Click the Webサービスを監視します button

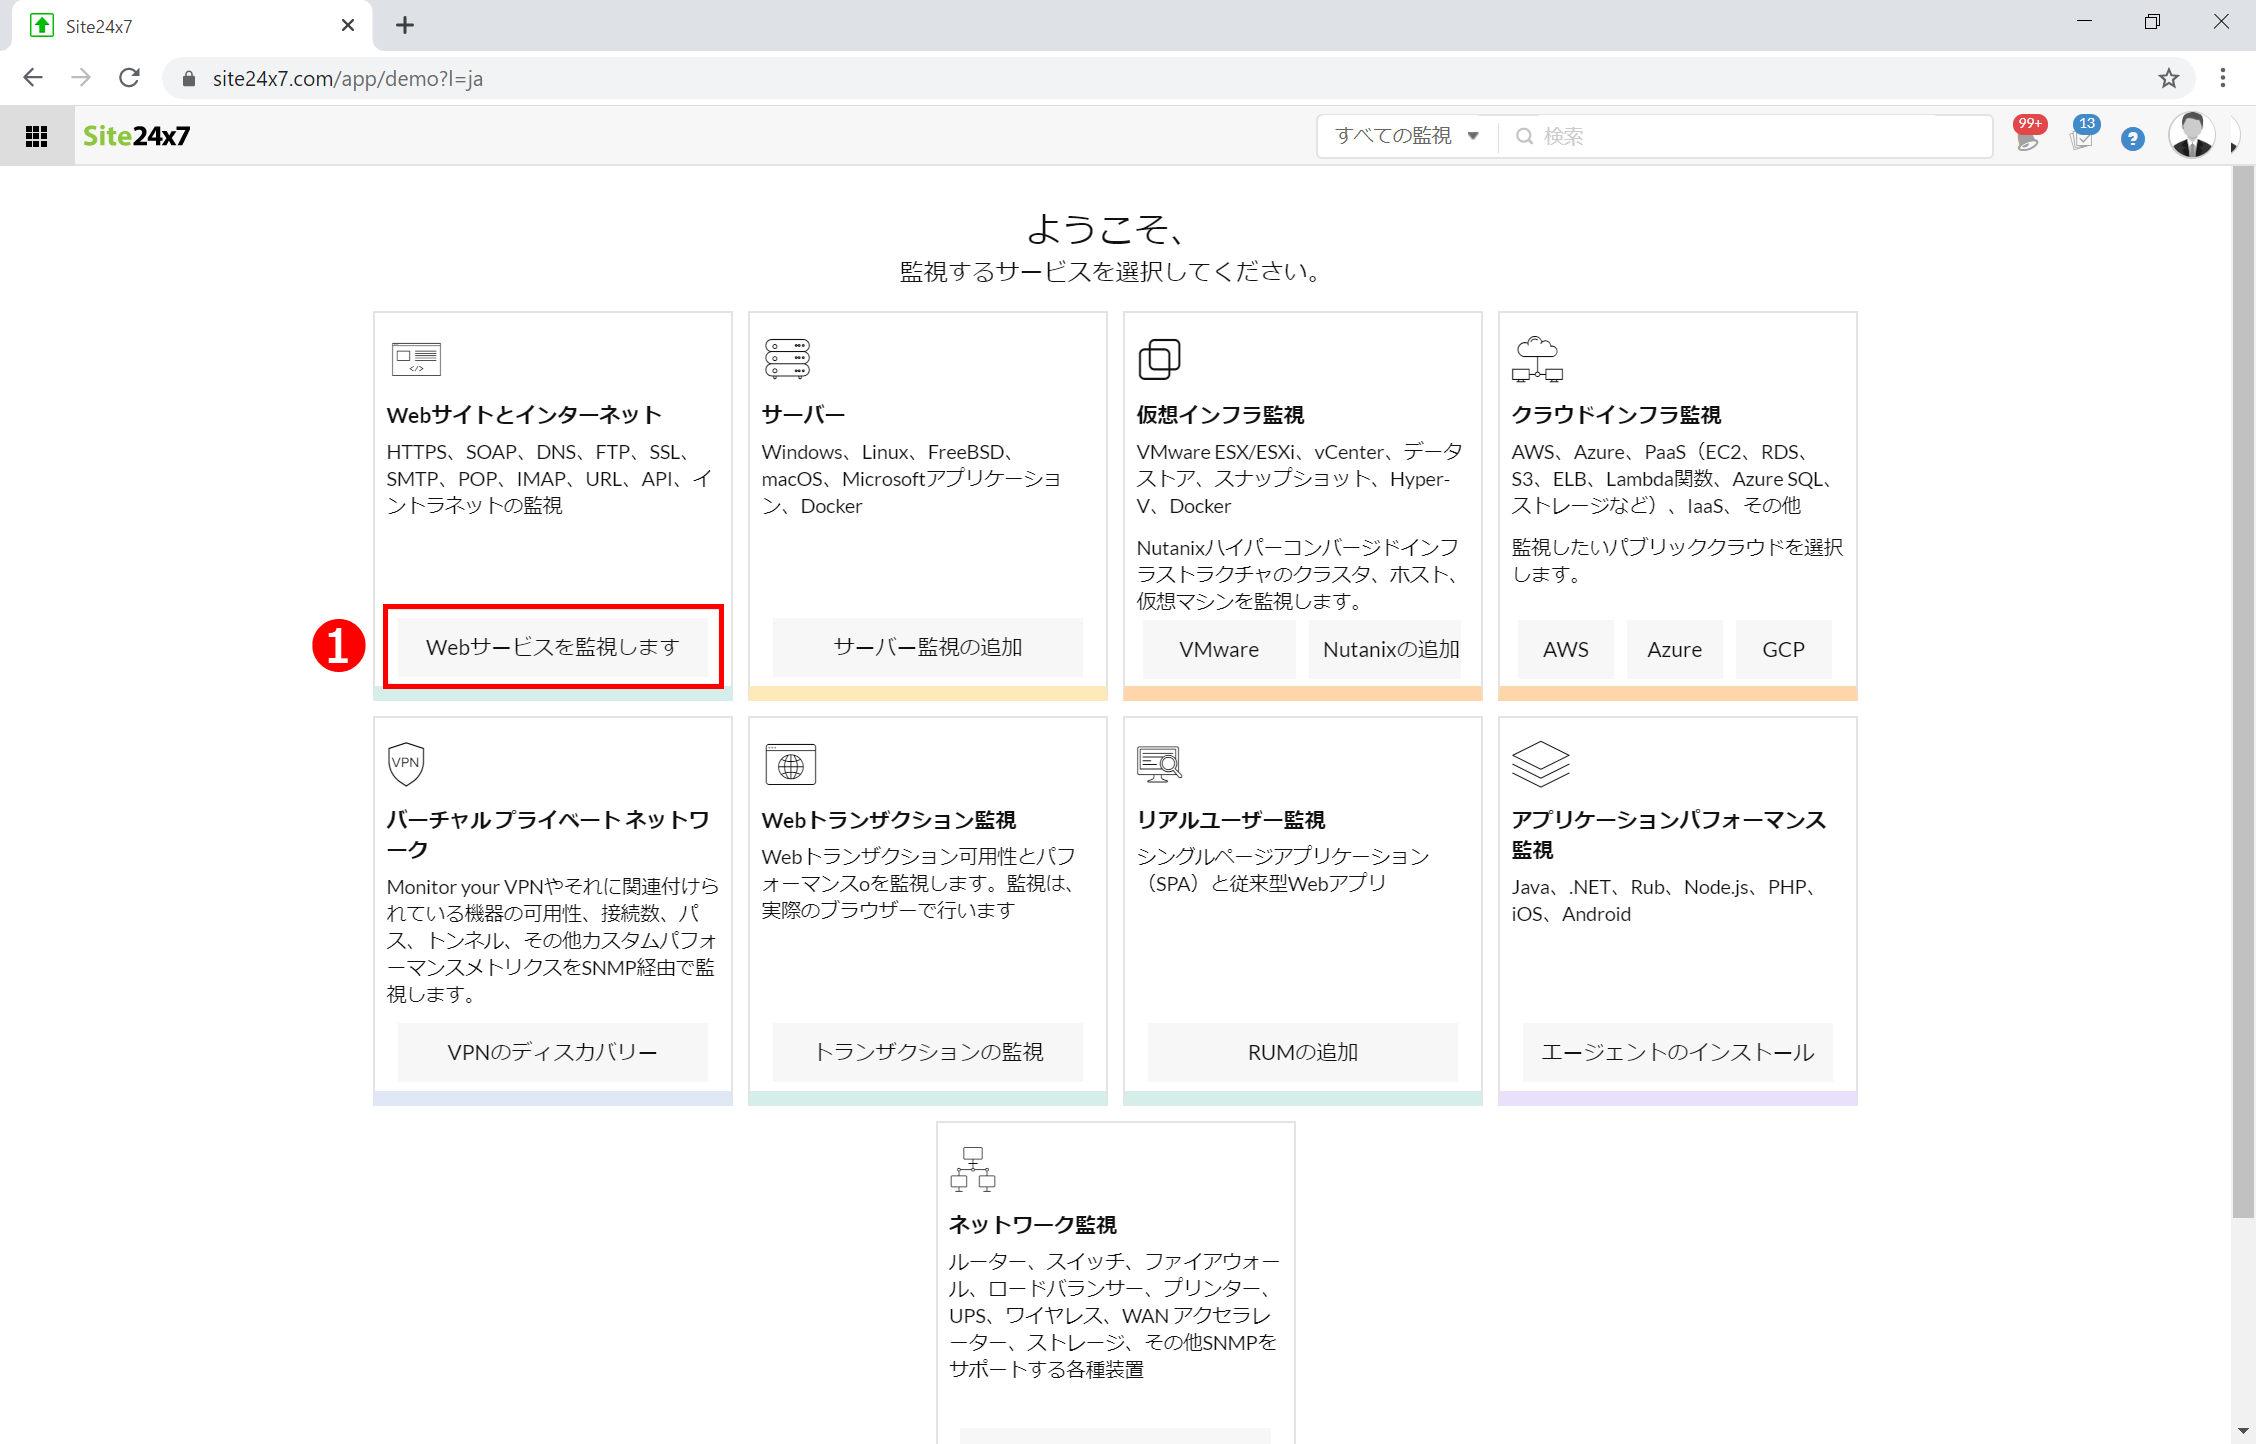(x=552, y=647)
